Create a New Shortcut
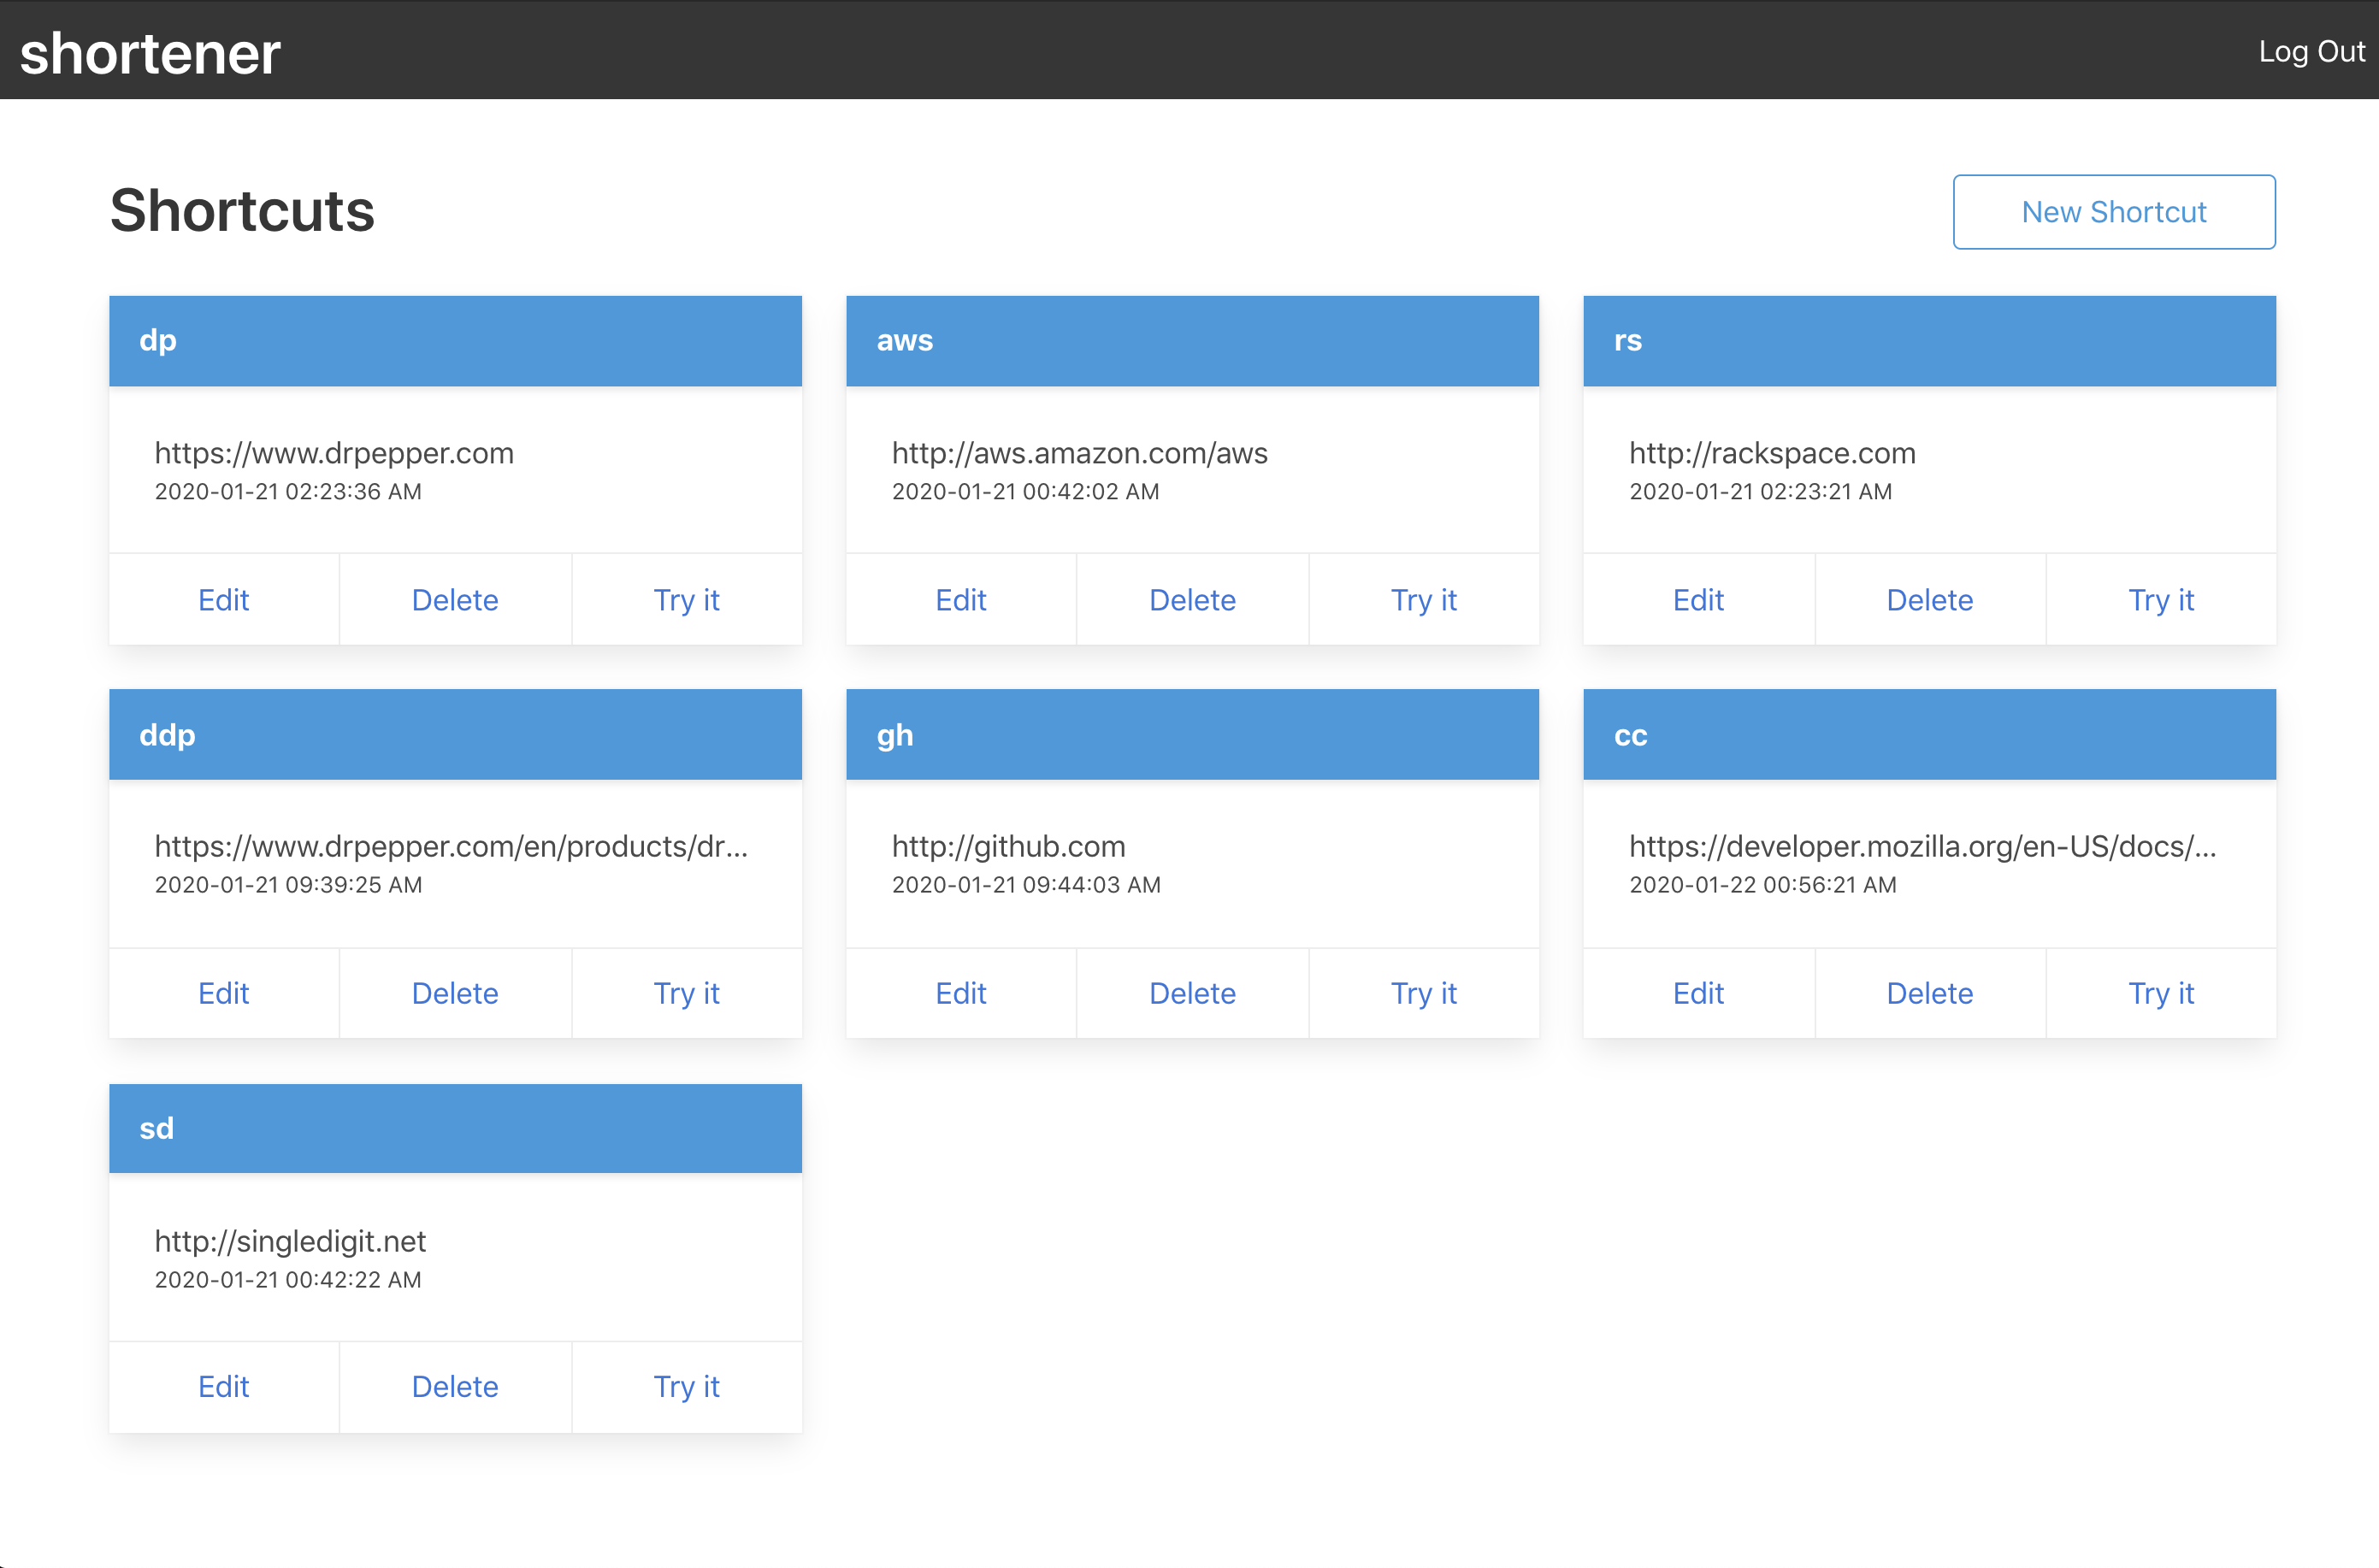 point(2113,212)
